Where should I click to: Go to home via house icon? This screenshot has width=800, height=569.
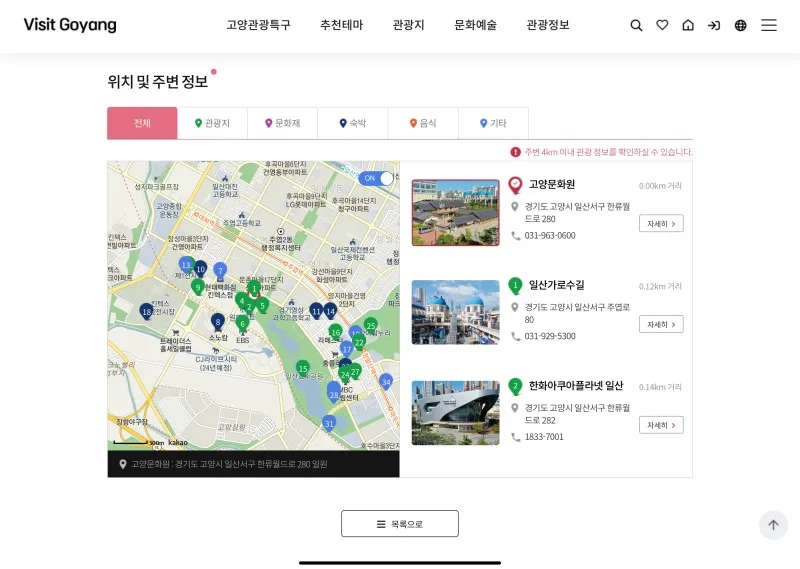pyautogui.click(x=688, y=25)
